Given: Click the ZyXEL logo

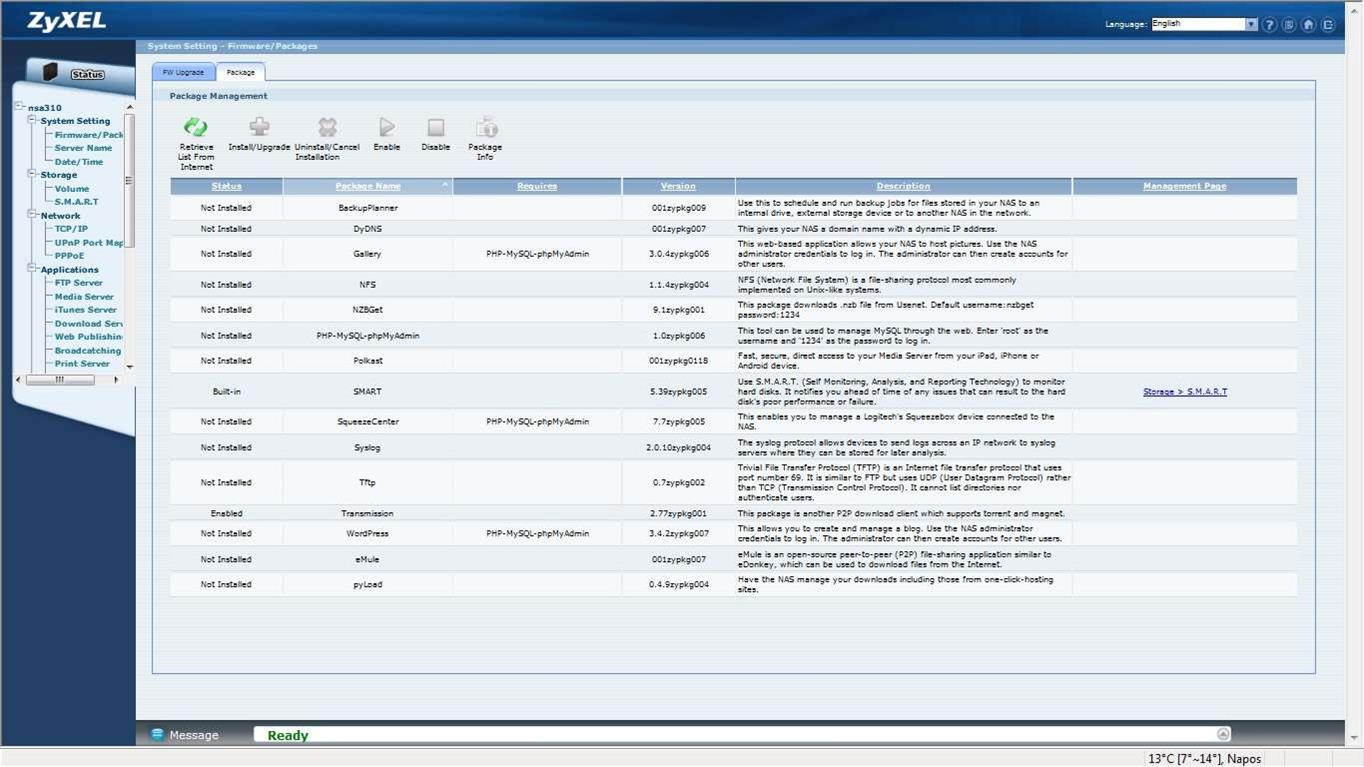Looking at the screenshot, I should tap(67, 21).
